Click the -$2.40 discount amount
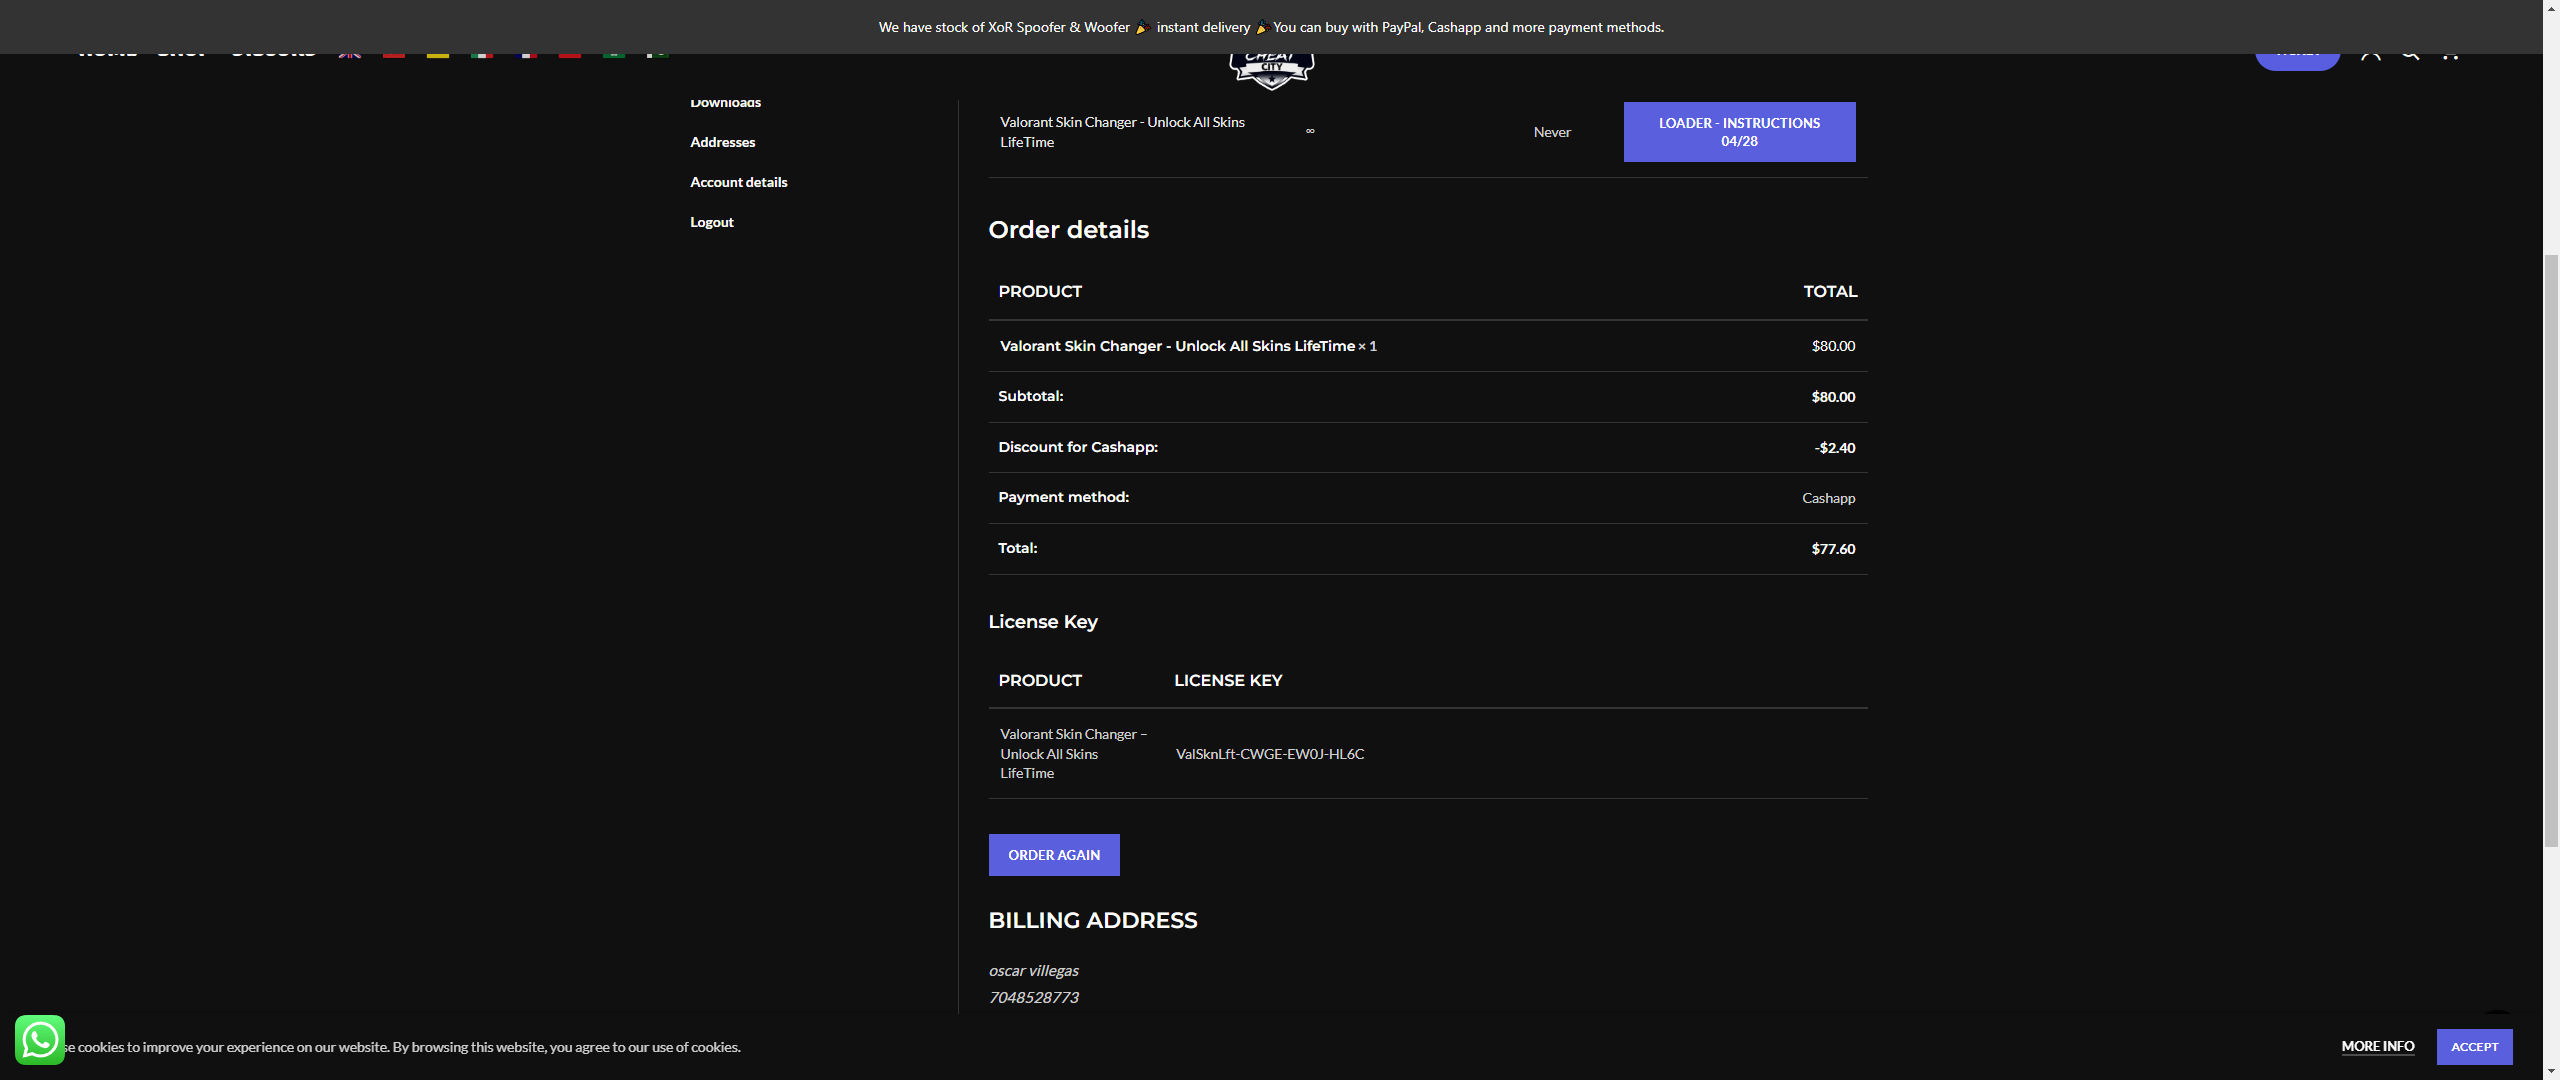 (x=1835, y=448)
